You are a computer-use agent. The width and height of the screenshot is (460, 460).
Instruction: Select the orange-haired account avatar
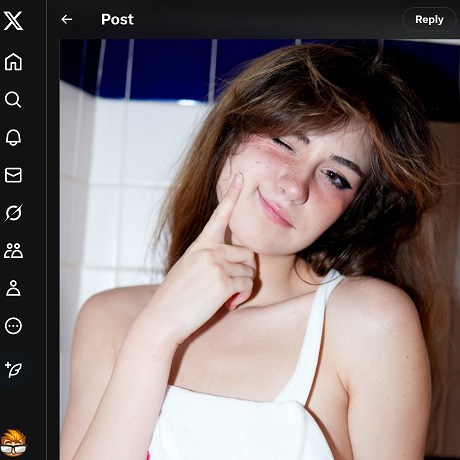(x=13, y=442)
